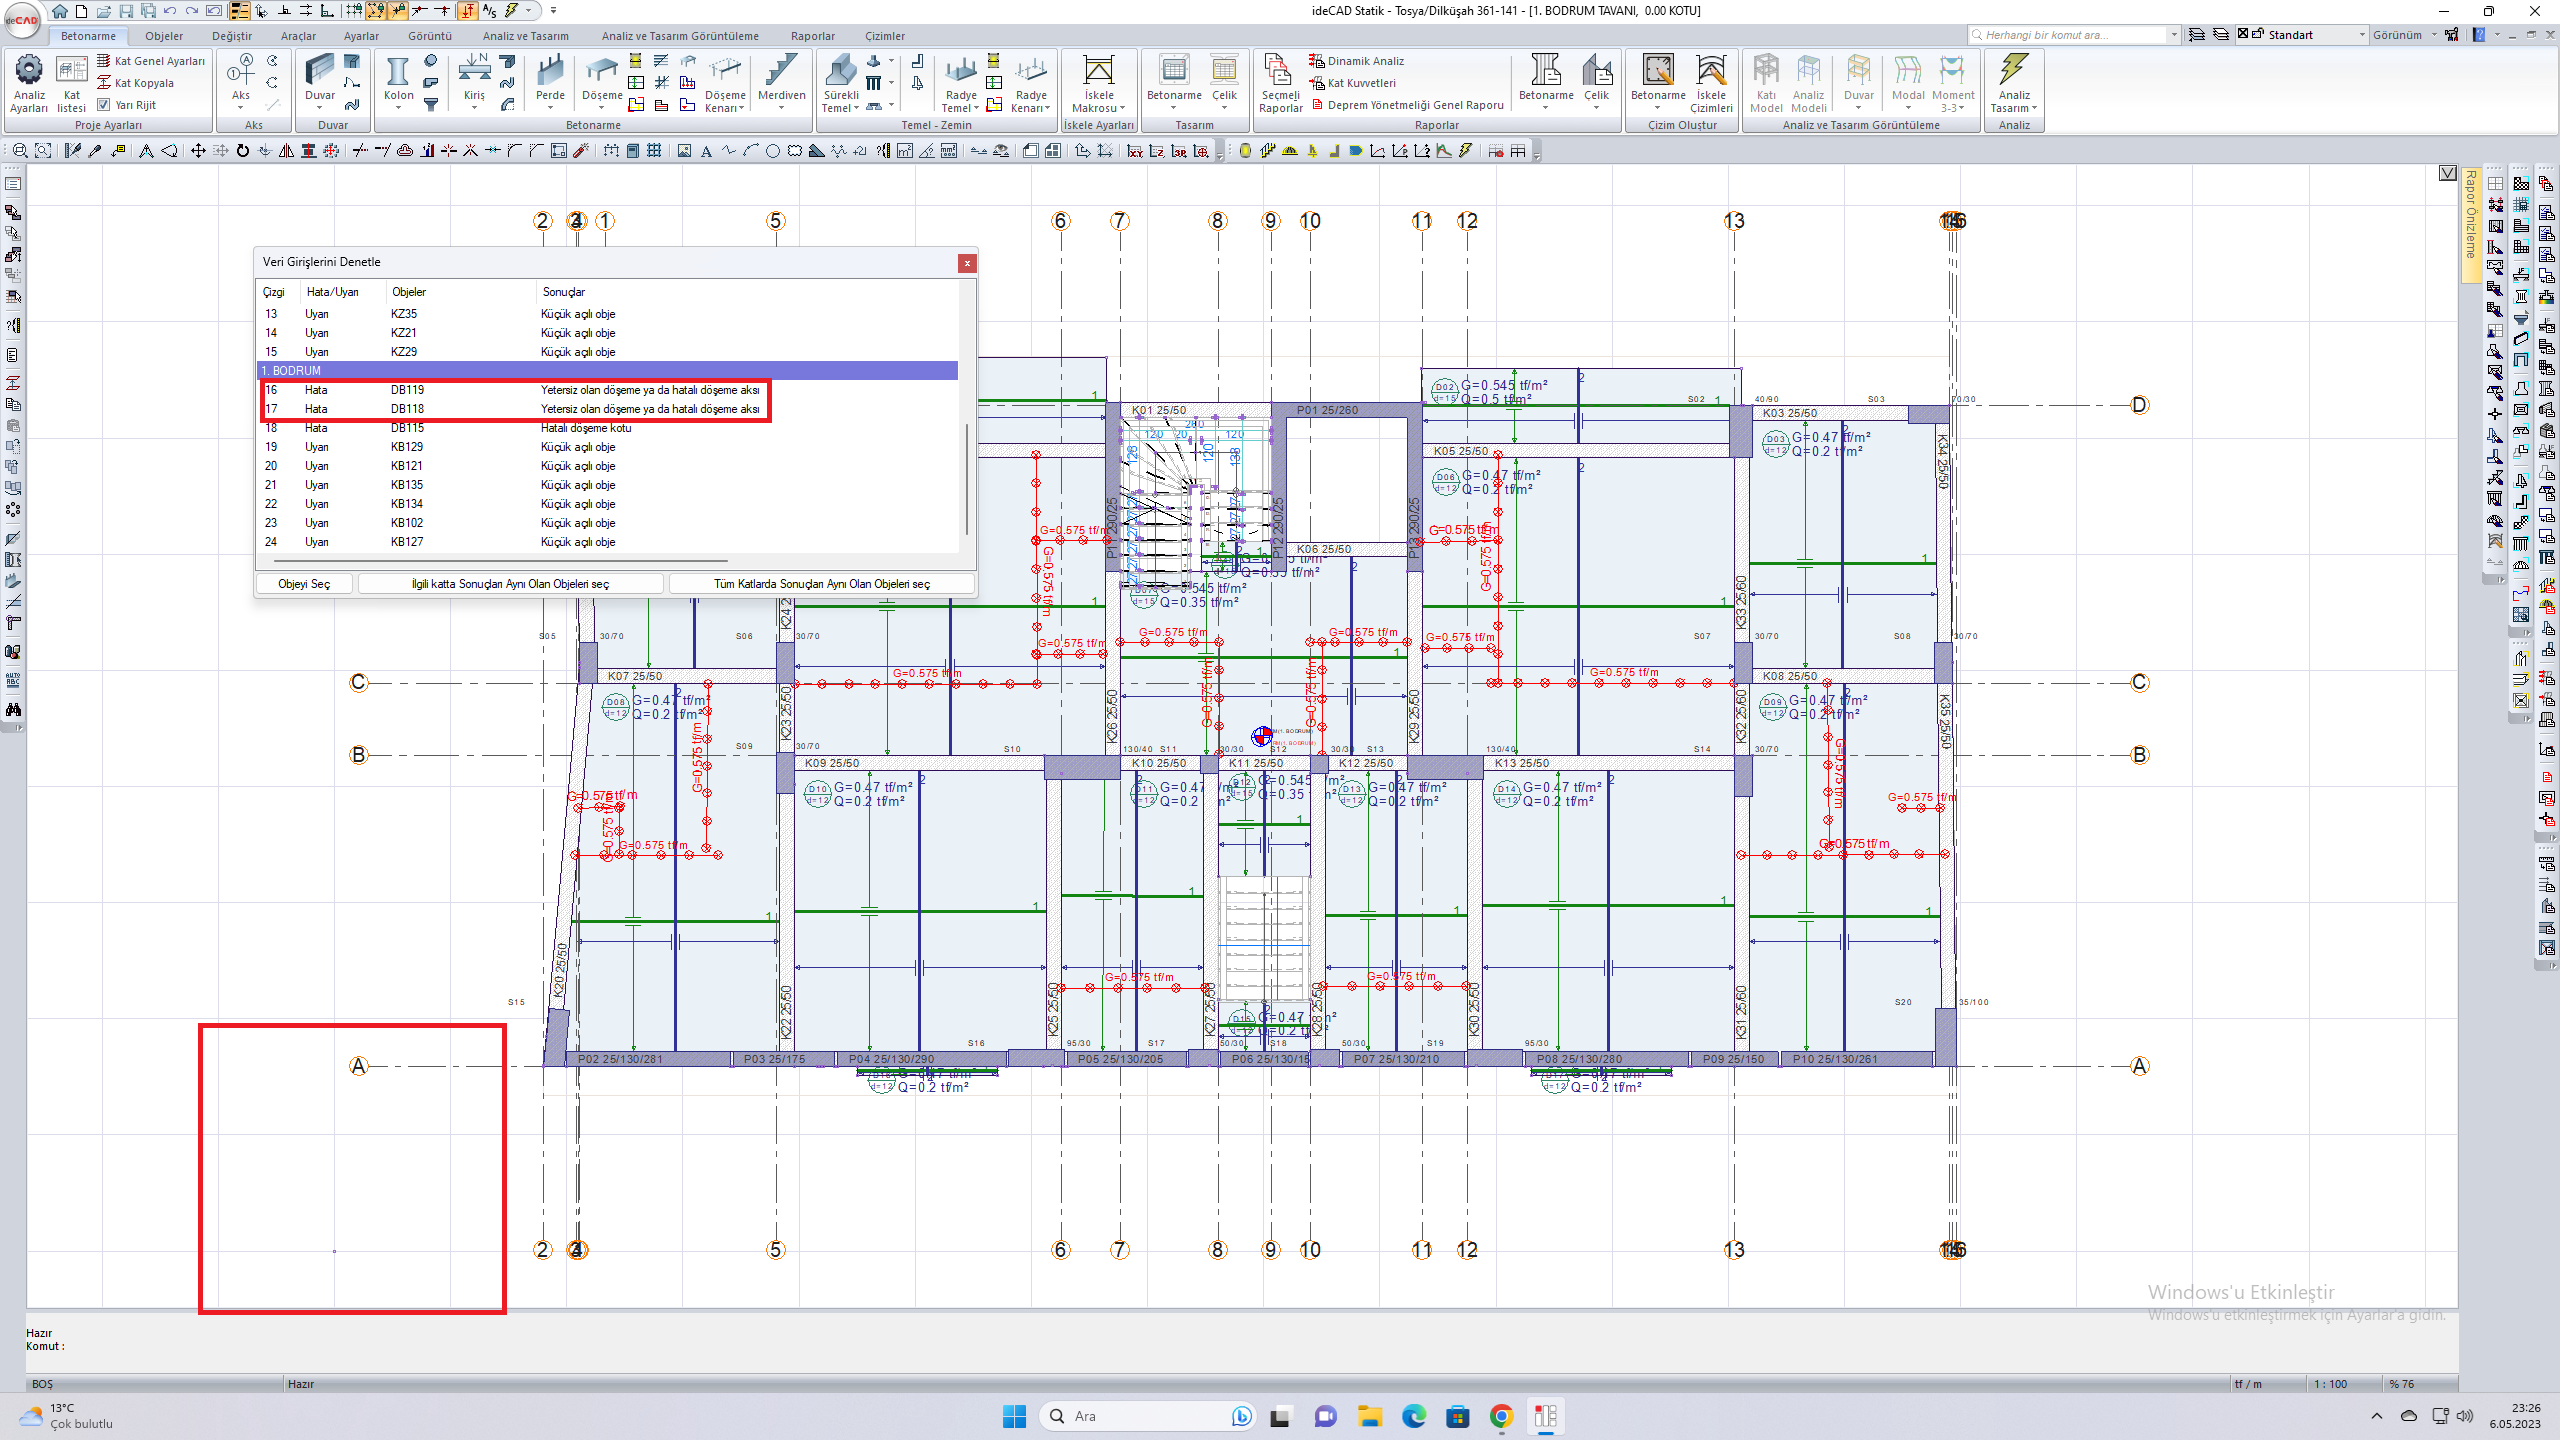Viewport: 2560px width, 1440px height.
Task: Click the dialog's vertical scrollbar
Action: coord(967,479)
